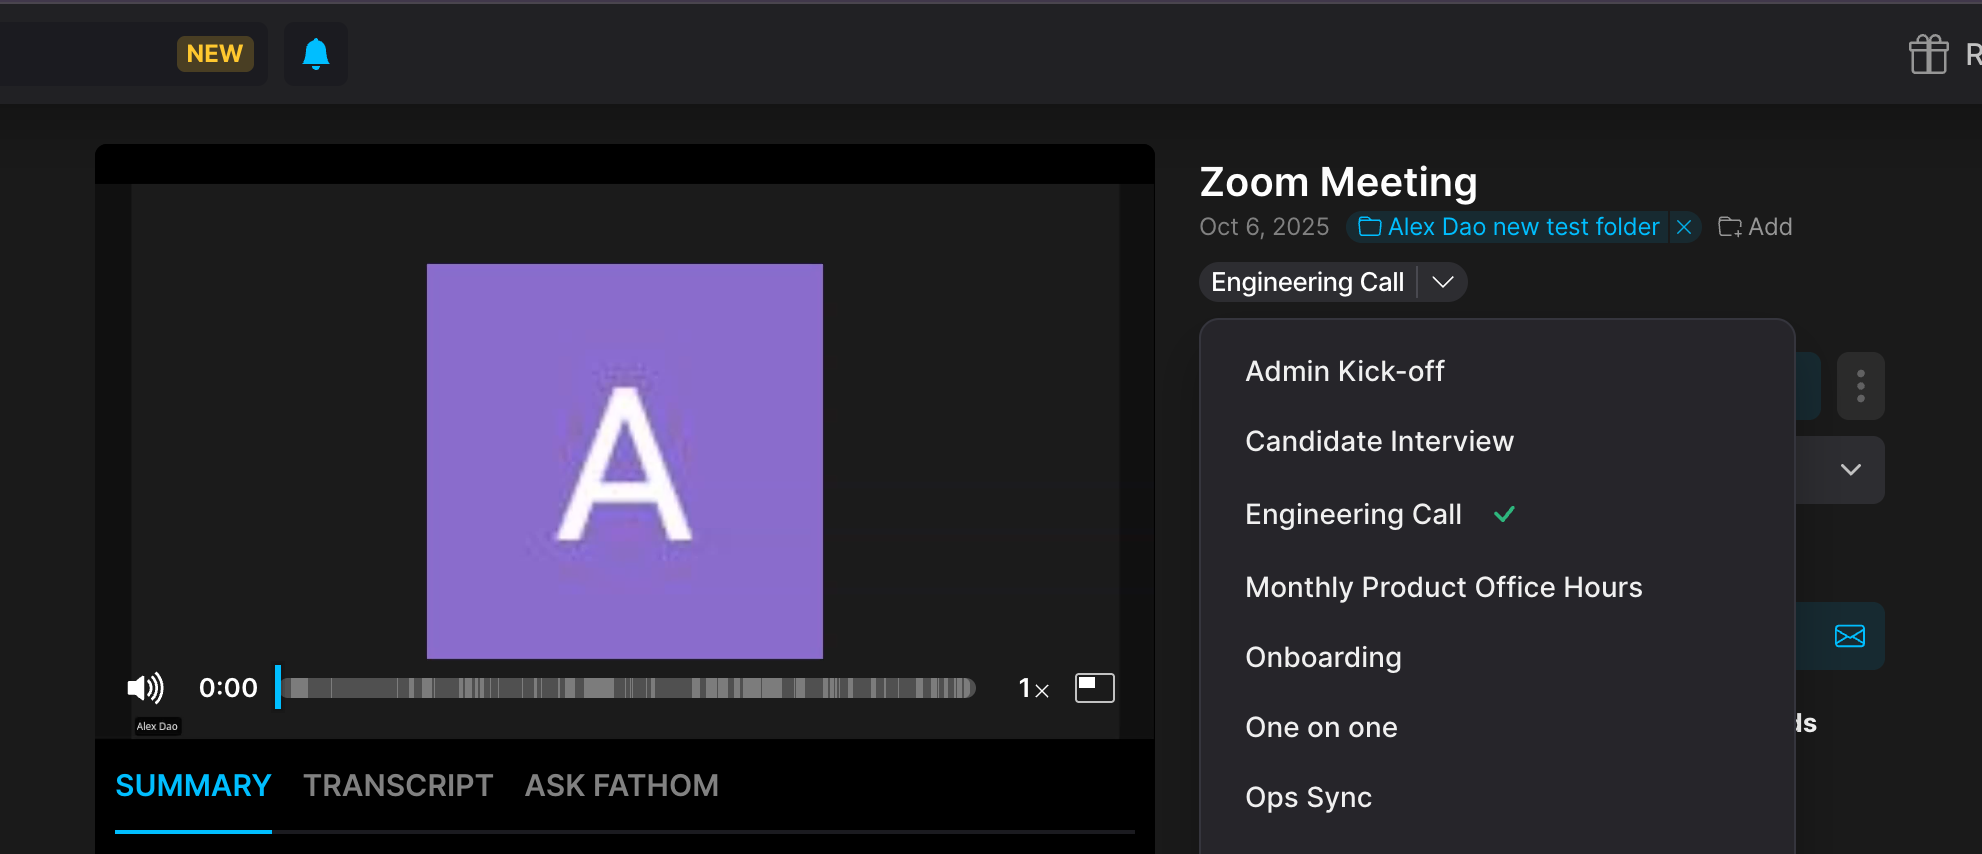Mute the video with the speaker icon
The width and height of the screenshot is (1982, 854).
[x=145, y=688]
